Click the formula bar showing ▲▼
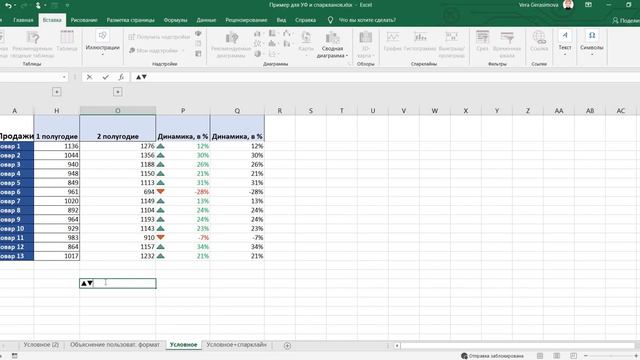The height and width of the screenshot is (360, 640). click(386, 77)
